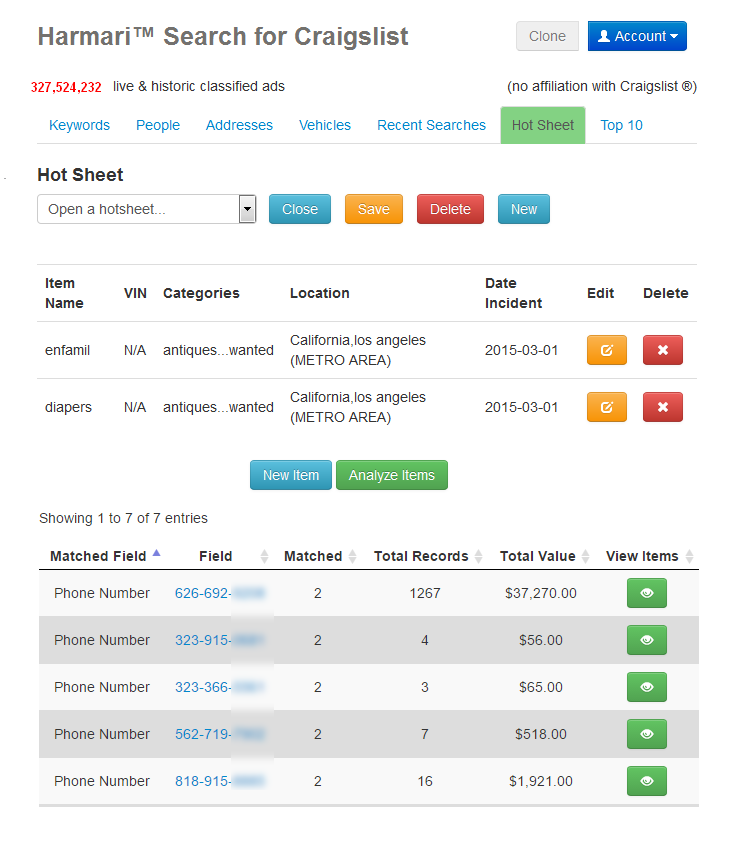The height and width of the screenshot is (841, 744).
Task: Edit the diapers item
Action: click(606, 407)
